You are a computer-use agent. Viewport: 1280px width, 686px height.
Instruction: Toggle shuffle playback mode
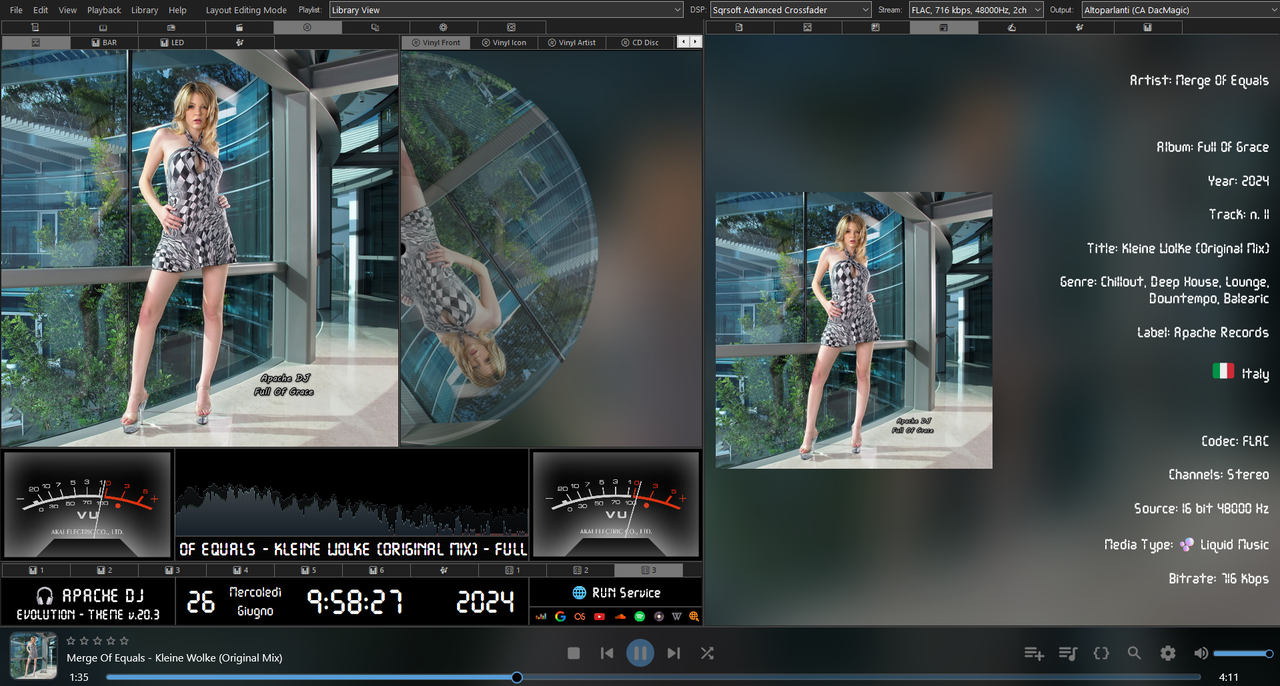tap(707, 653)
